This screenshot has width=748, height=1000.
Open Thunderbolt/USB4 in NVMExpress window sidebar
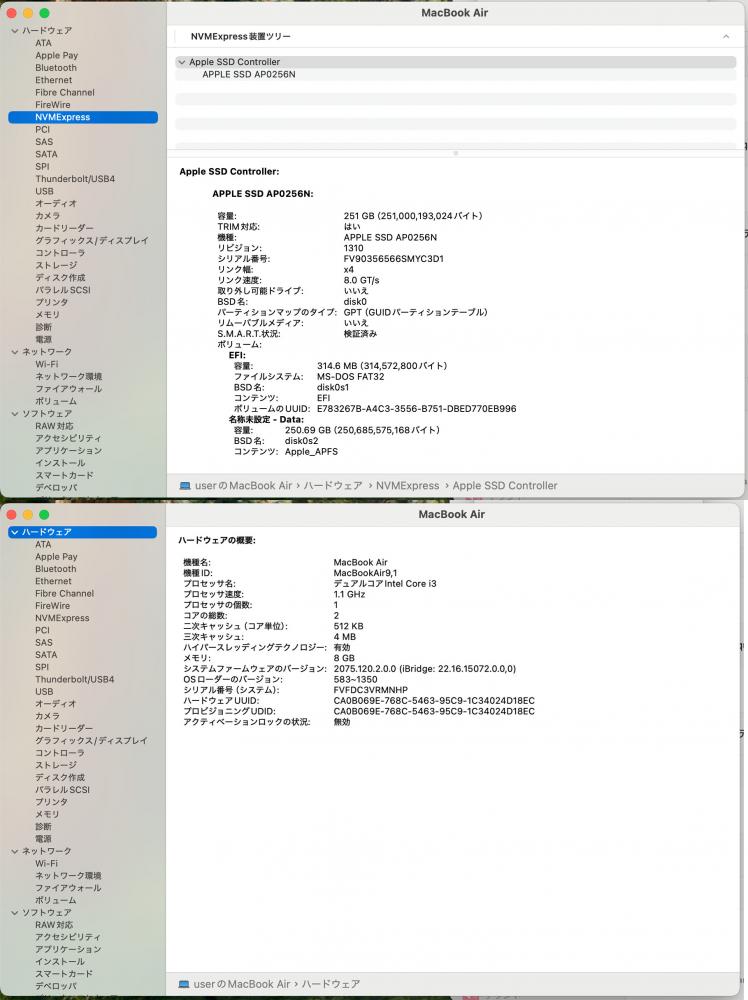75,179
